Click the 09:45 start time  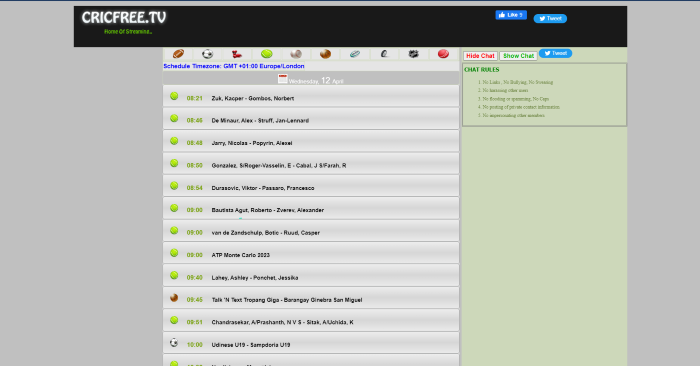click(195, 300)
